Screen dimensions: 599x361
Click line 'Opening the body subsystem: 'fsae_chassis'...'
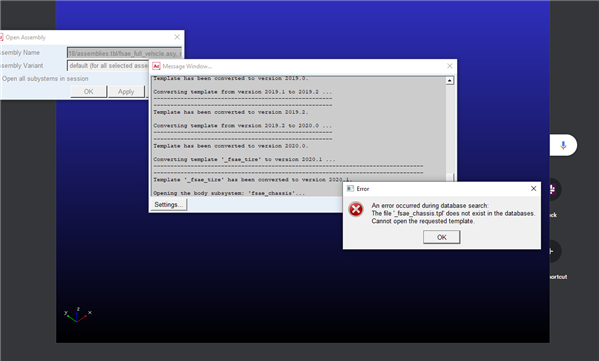(229, 193)
